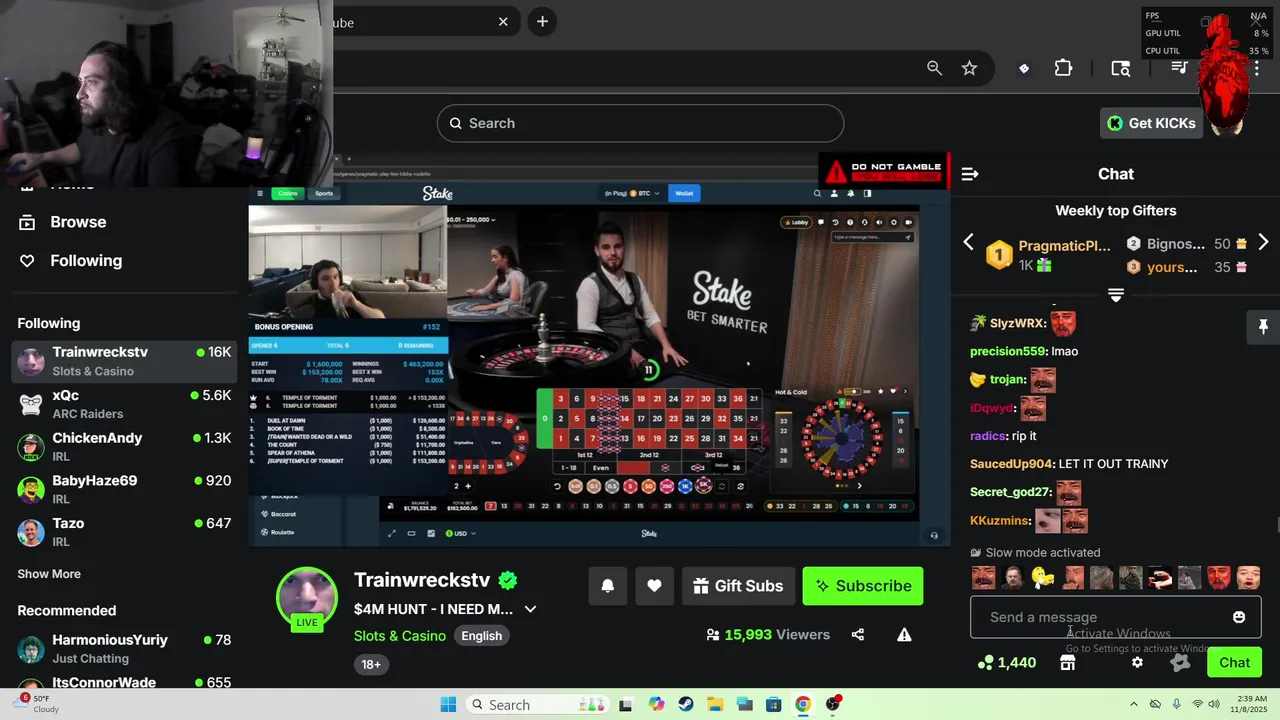This screenshot has height=720, width=1280.
Task: Send message with green Chat button
Action: point(1234,662)
